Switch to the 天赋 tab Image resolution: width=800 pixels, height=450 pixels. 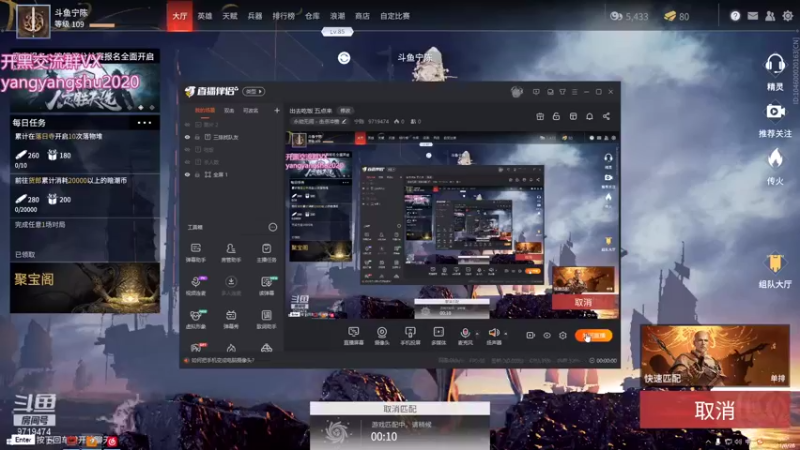[230, 16]
